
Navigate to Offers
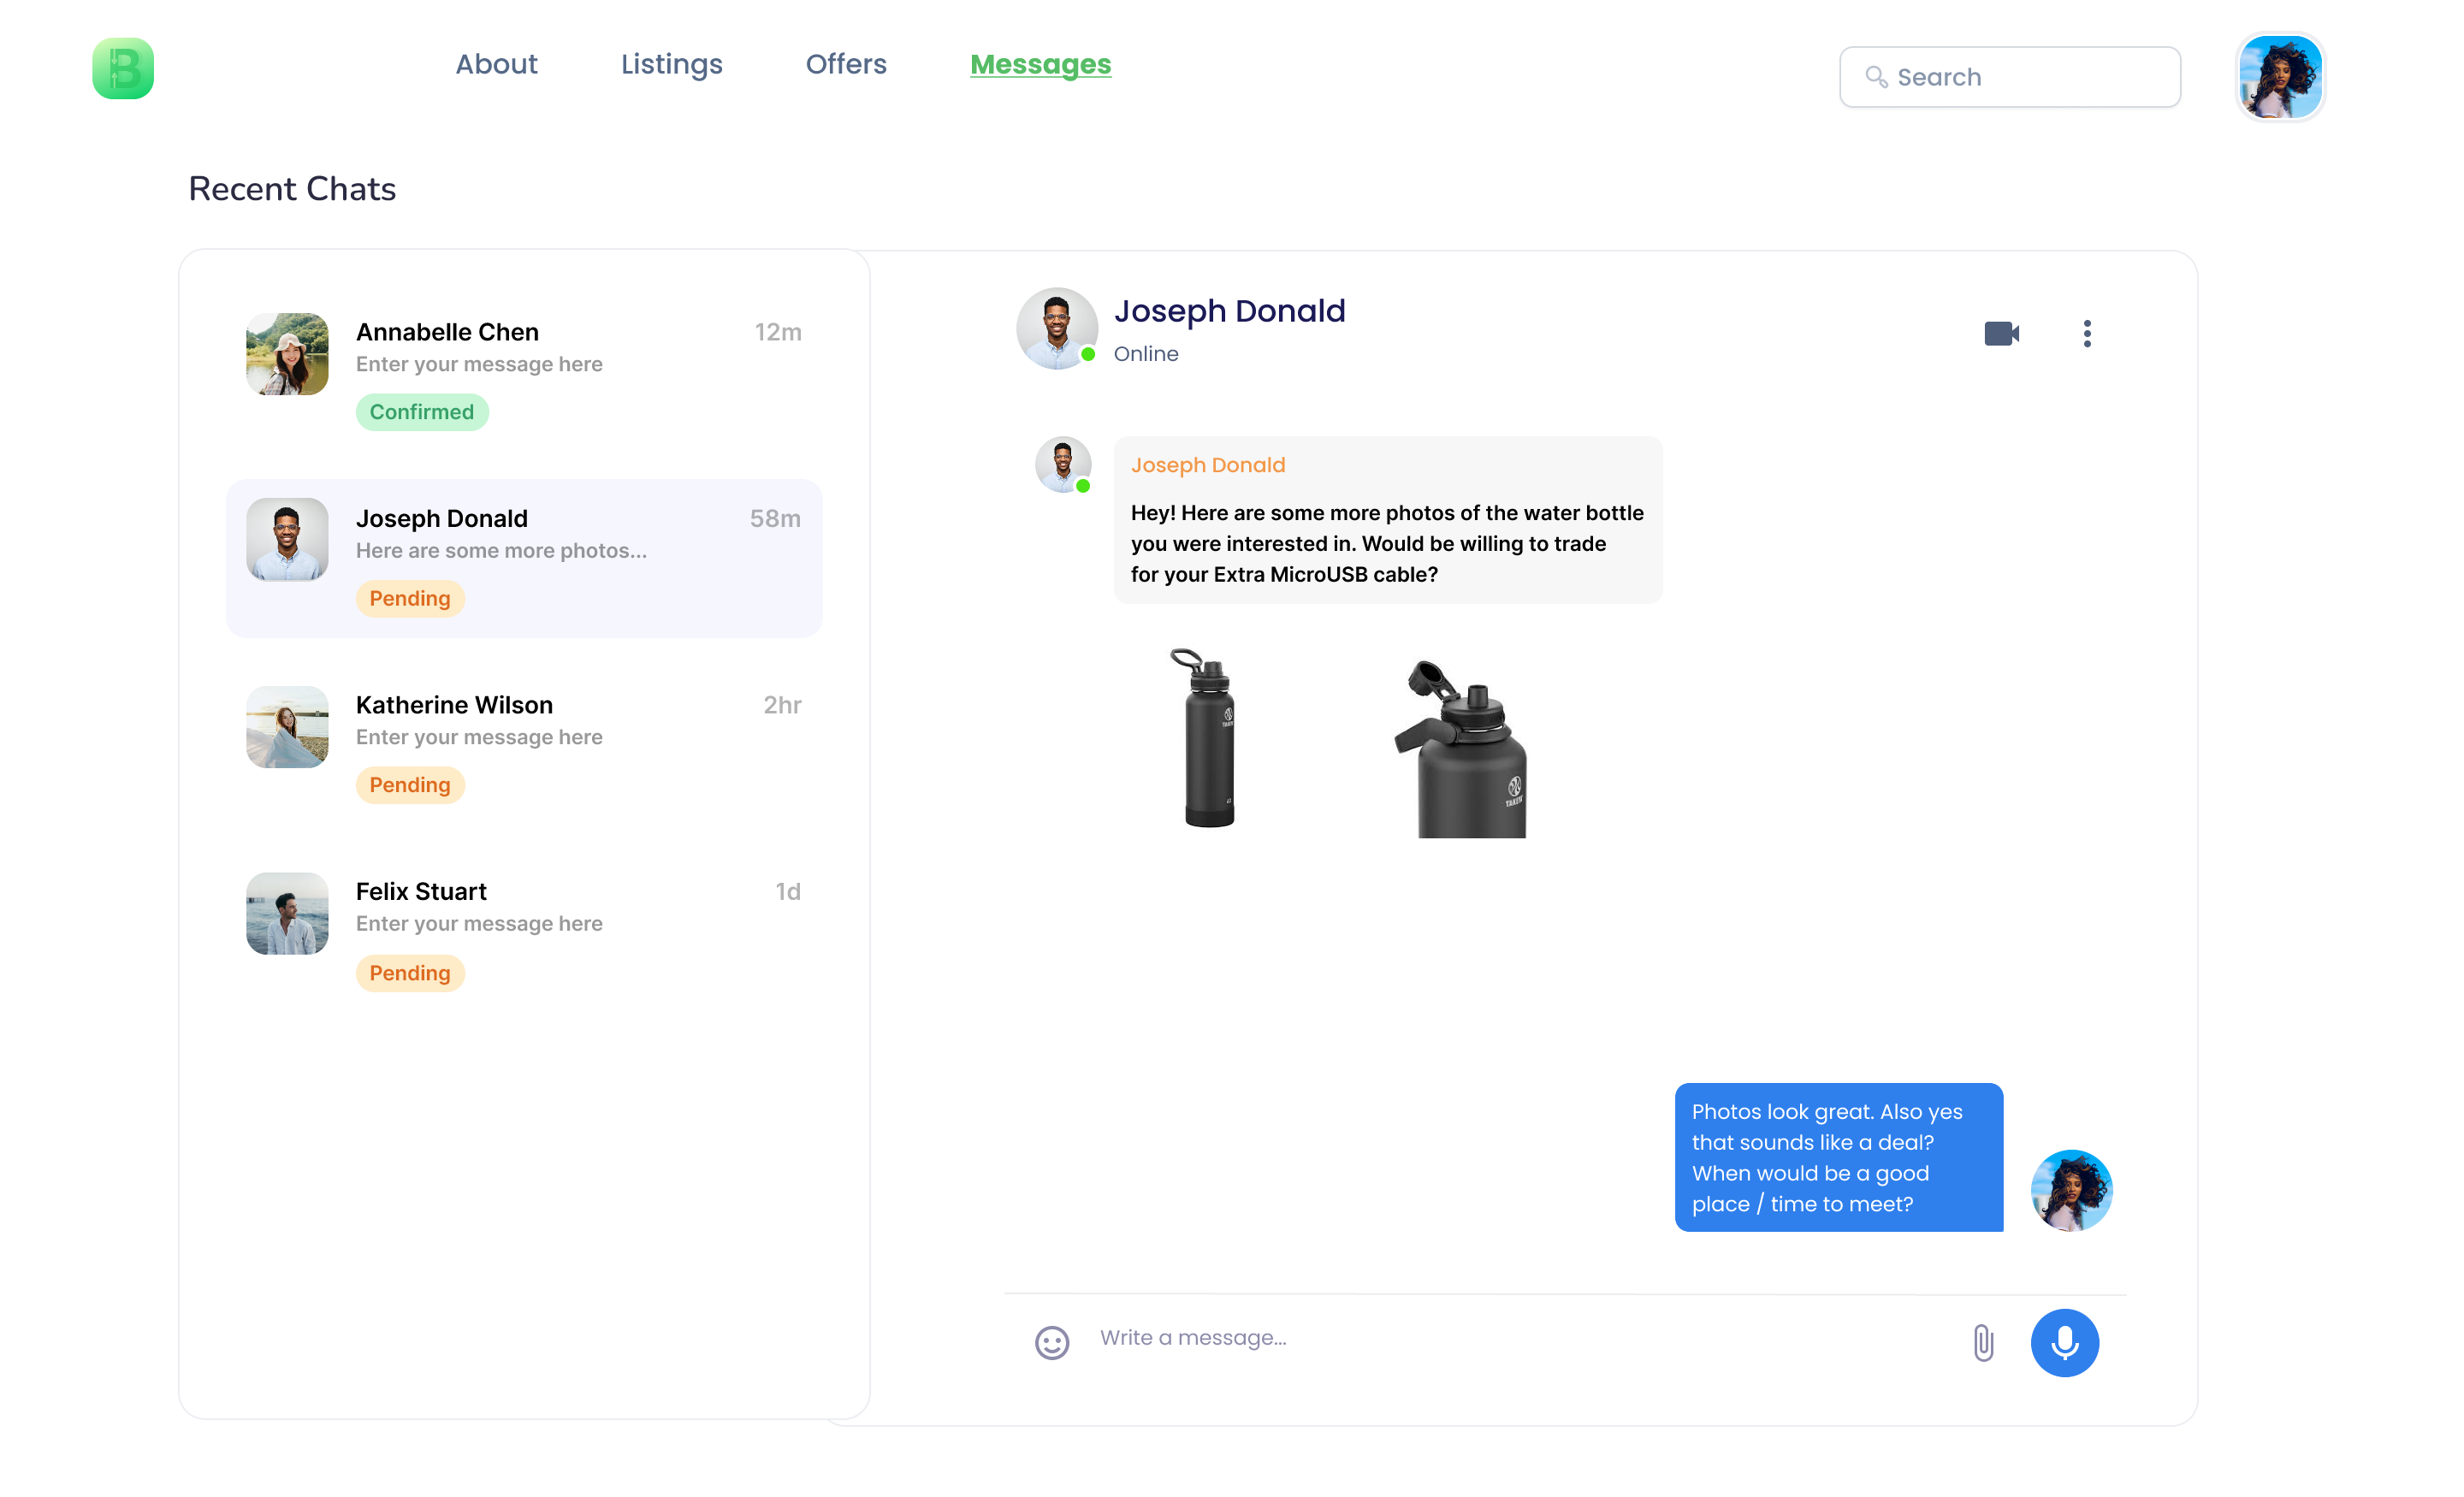click(x=846, y=64)
